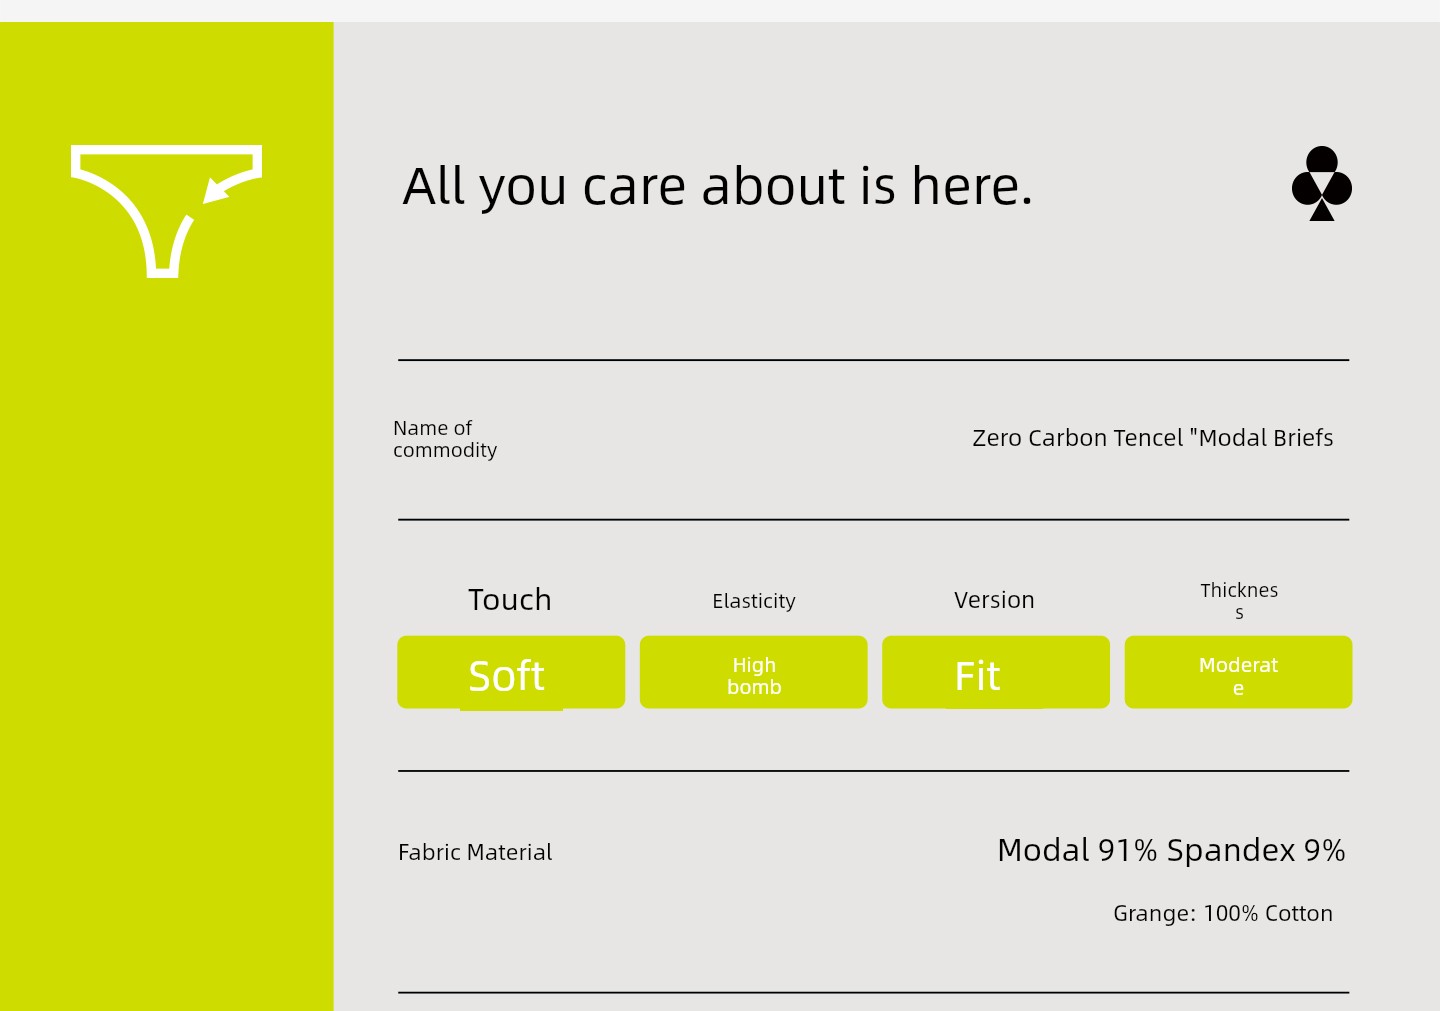The height and width of the screenshot is (1011, 1440).
Task: Click the Thickness column heading
Action: (x=1238, y=600)
